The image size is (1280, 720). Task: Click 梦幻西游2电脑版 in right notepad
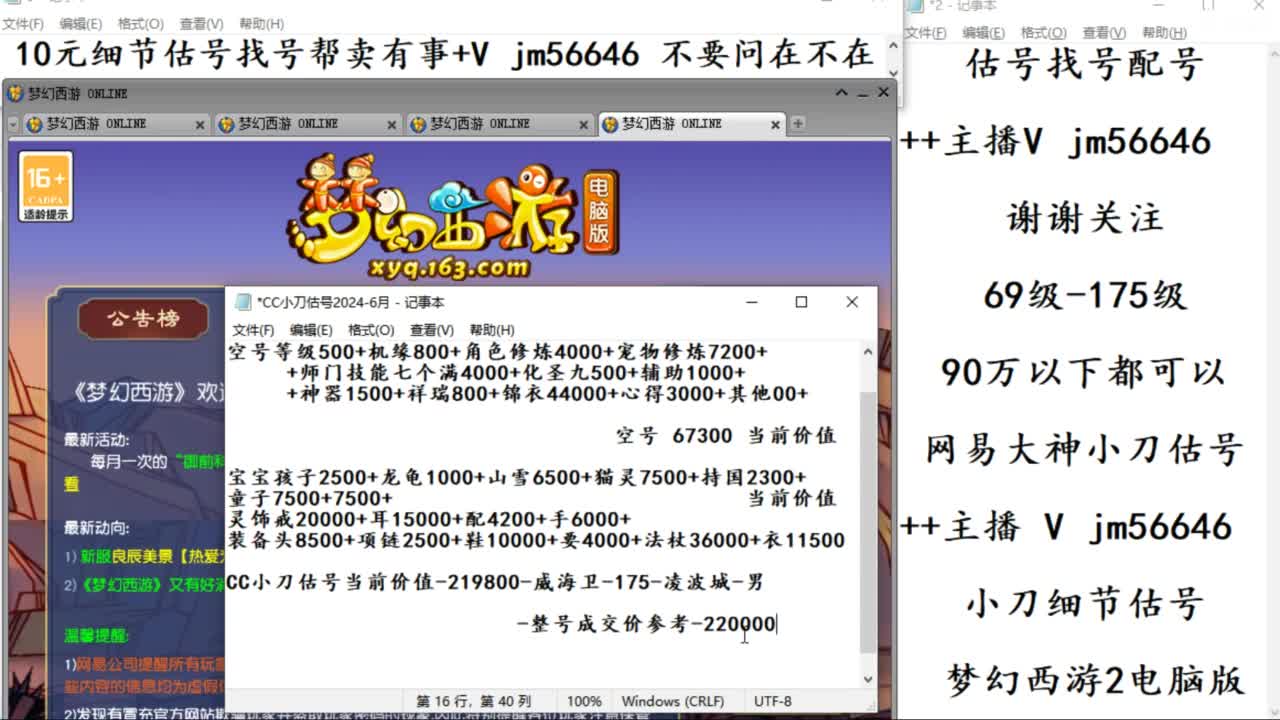[x=1095, y=680]
